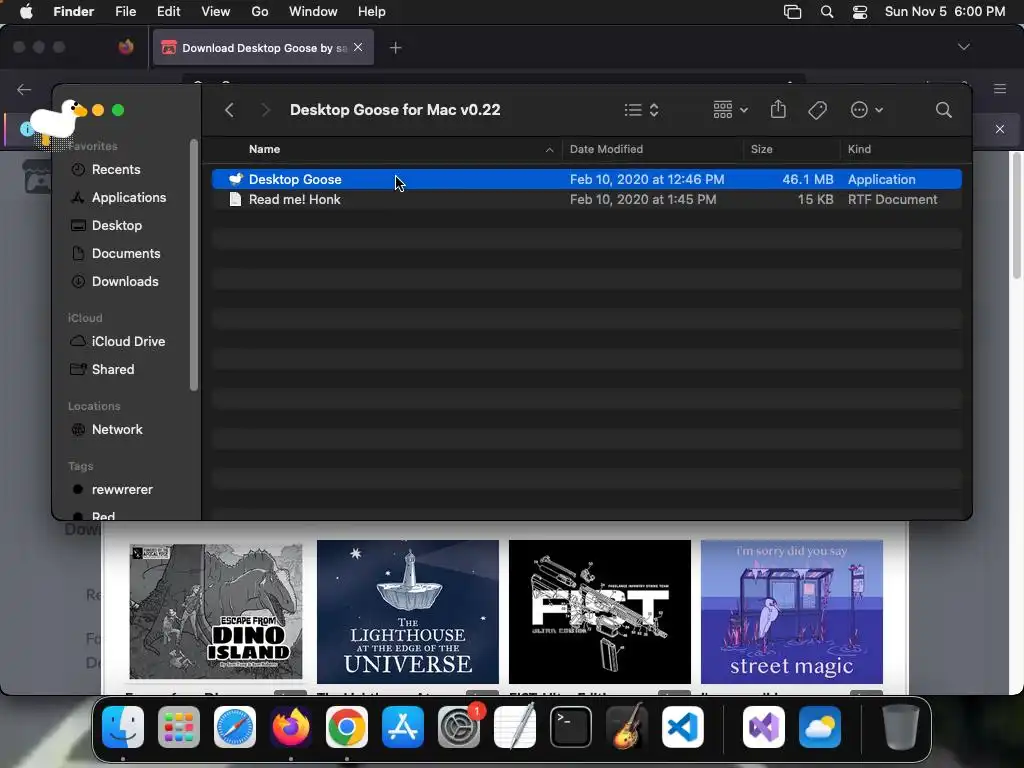Click the date and time in menu bar
The width and height of the screenshot is (1024, 768).
tap(945, 12)
